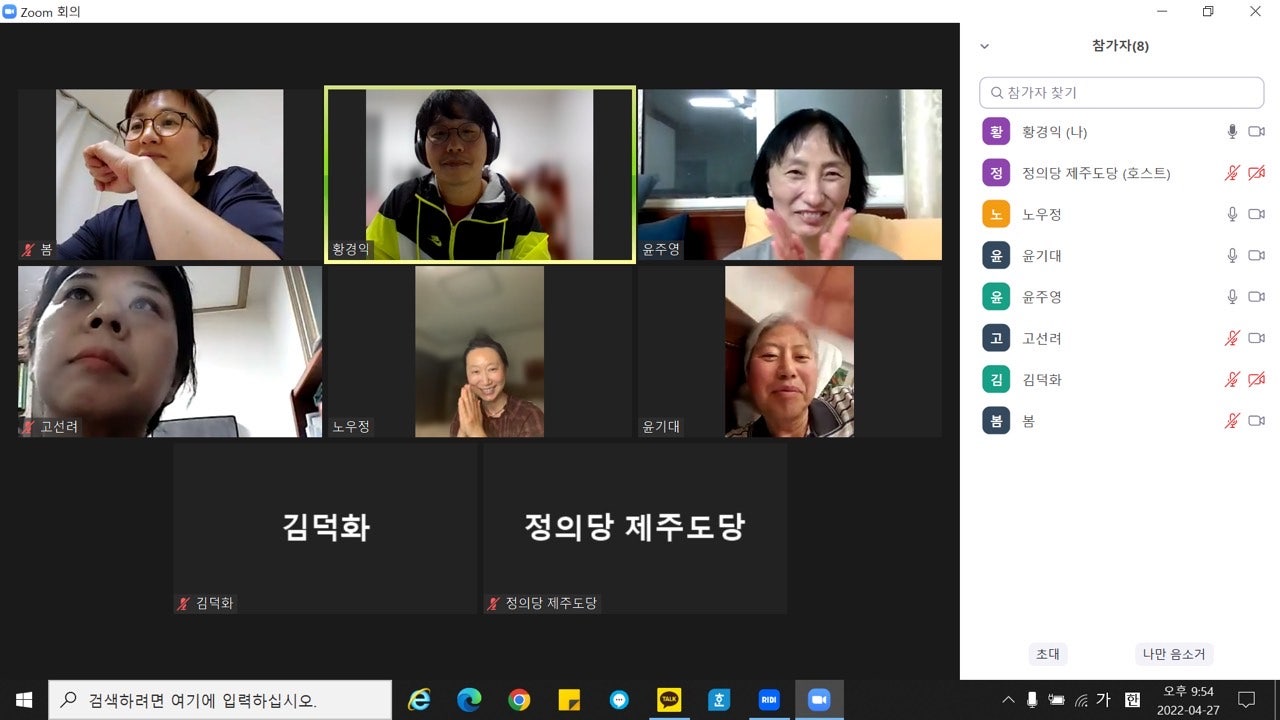Select 김덕화 in the participant list

coord(1041,380)
